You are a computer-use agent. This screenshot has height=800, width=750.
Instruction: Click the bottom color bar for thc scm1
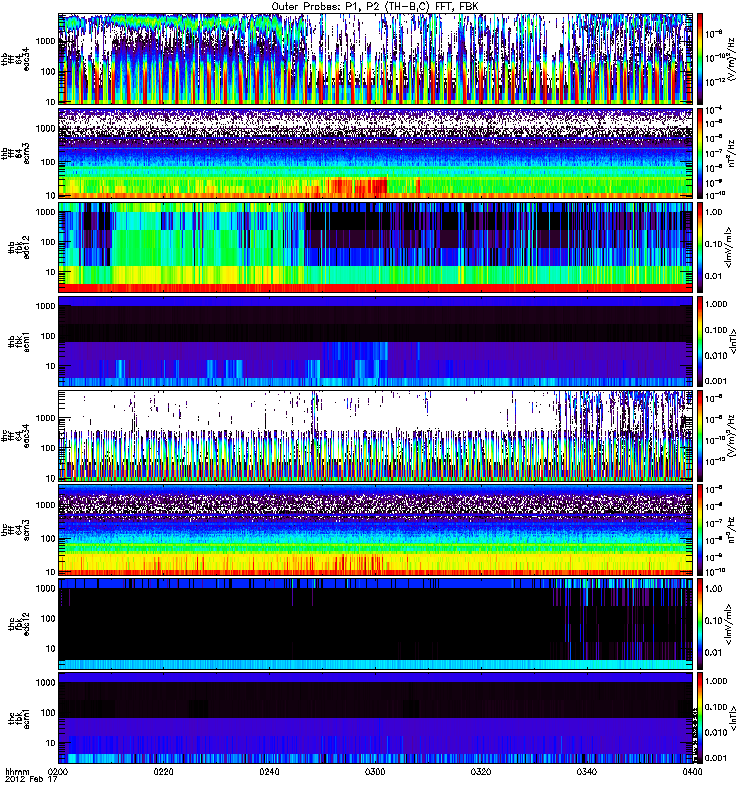[x=702, y=718]
